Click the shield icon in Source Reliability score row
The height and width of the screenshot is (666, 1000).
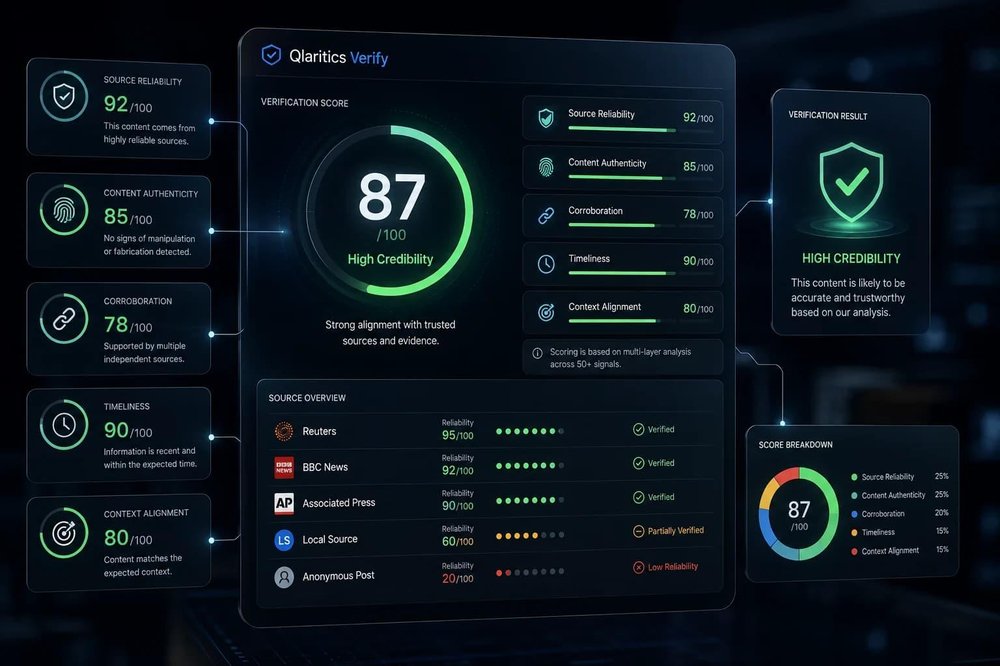coord(546,118)
